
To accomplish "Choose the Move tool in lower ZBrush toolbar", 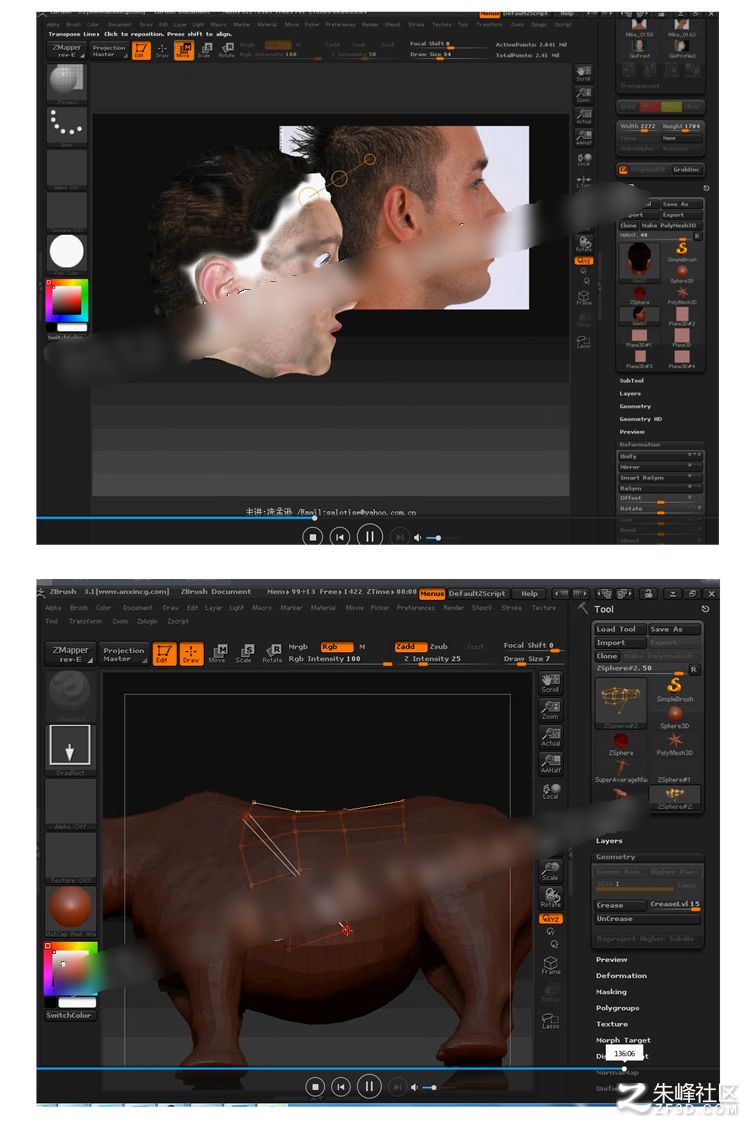I will [x=217, y=653].
